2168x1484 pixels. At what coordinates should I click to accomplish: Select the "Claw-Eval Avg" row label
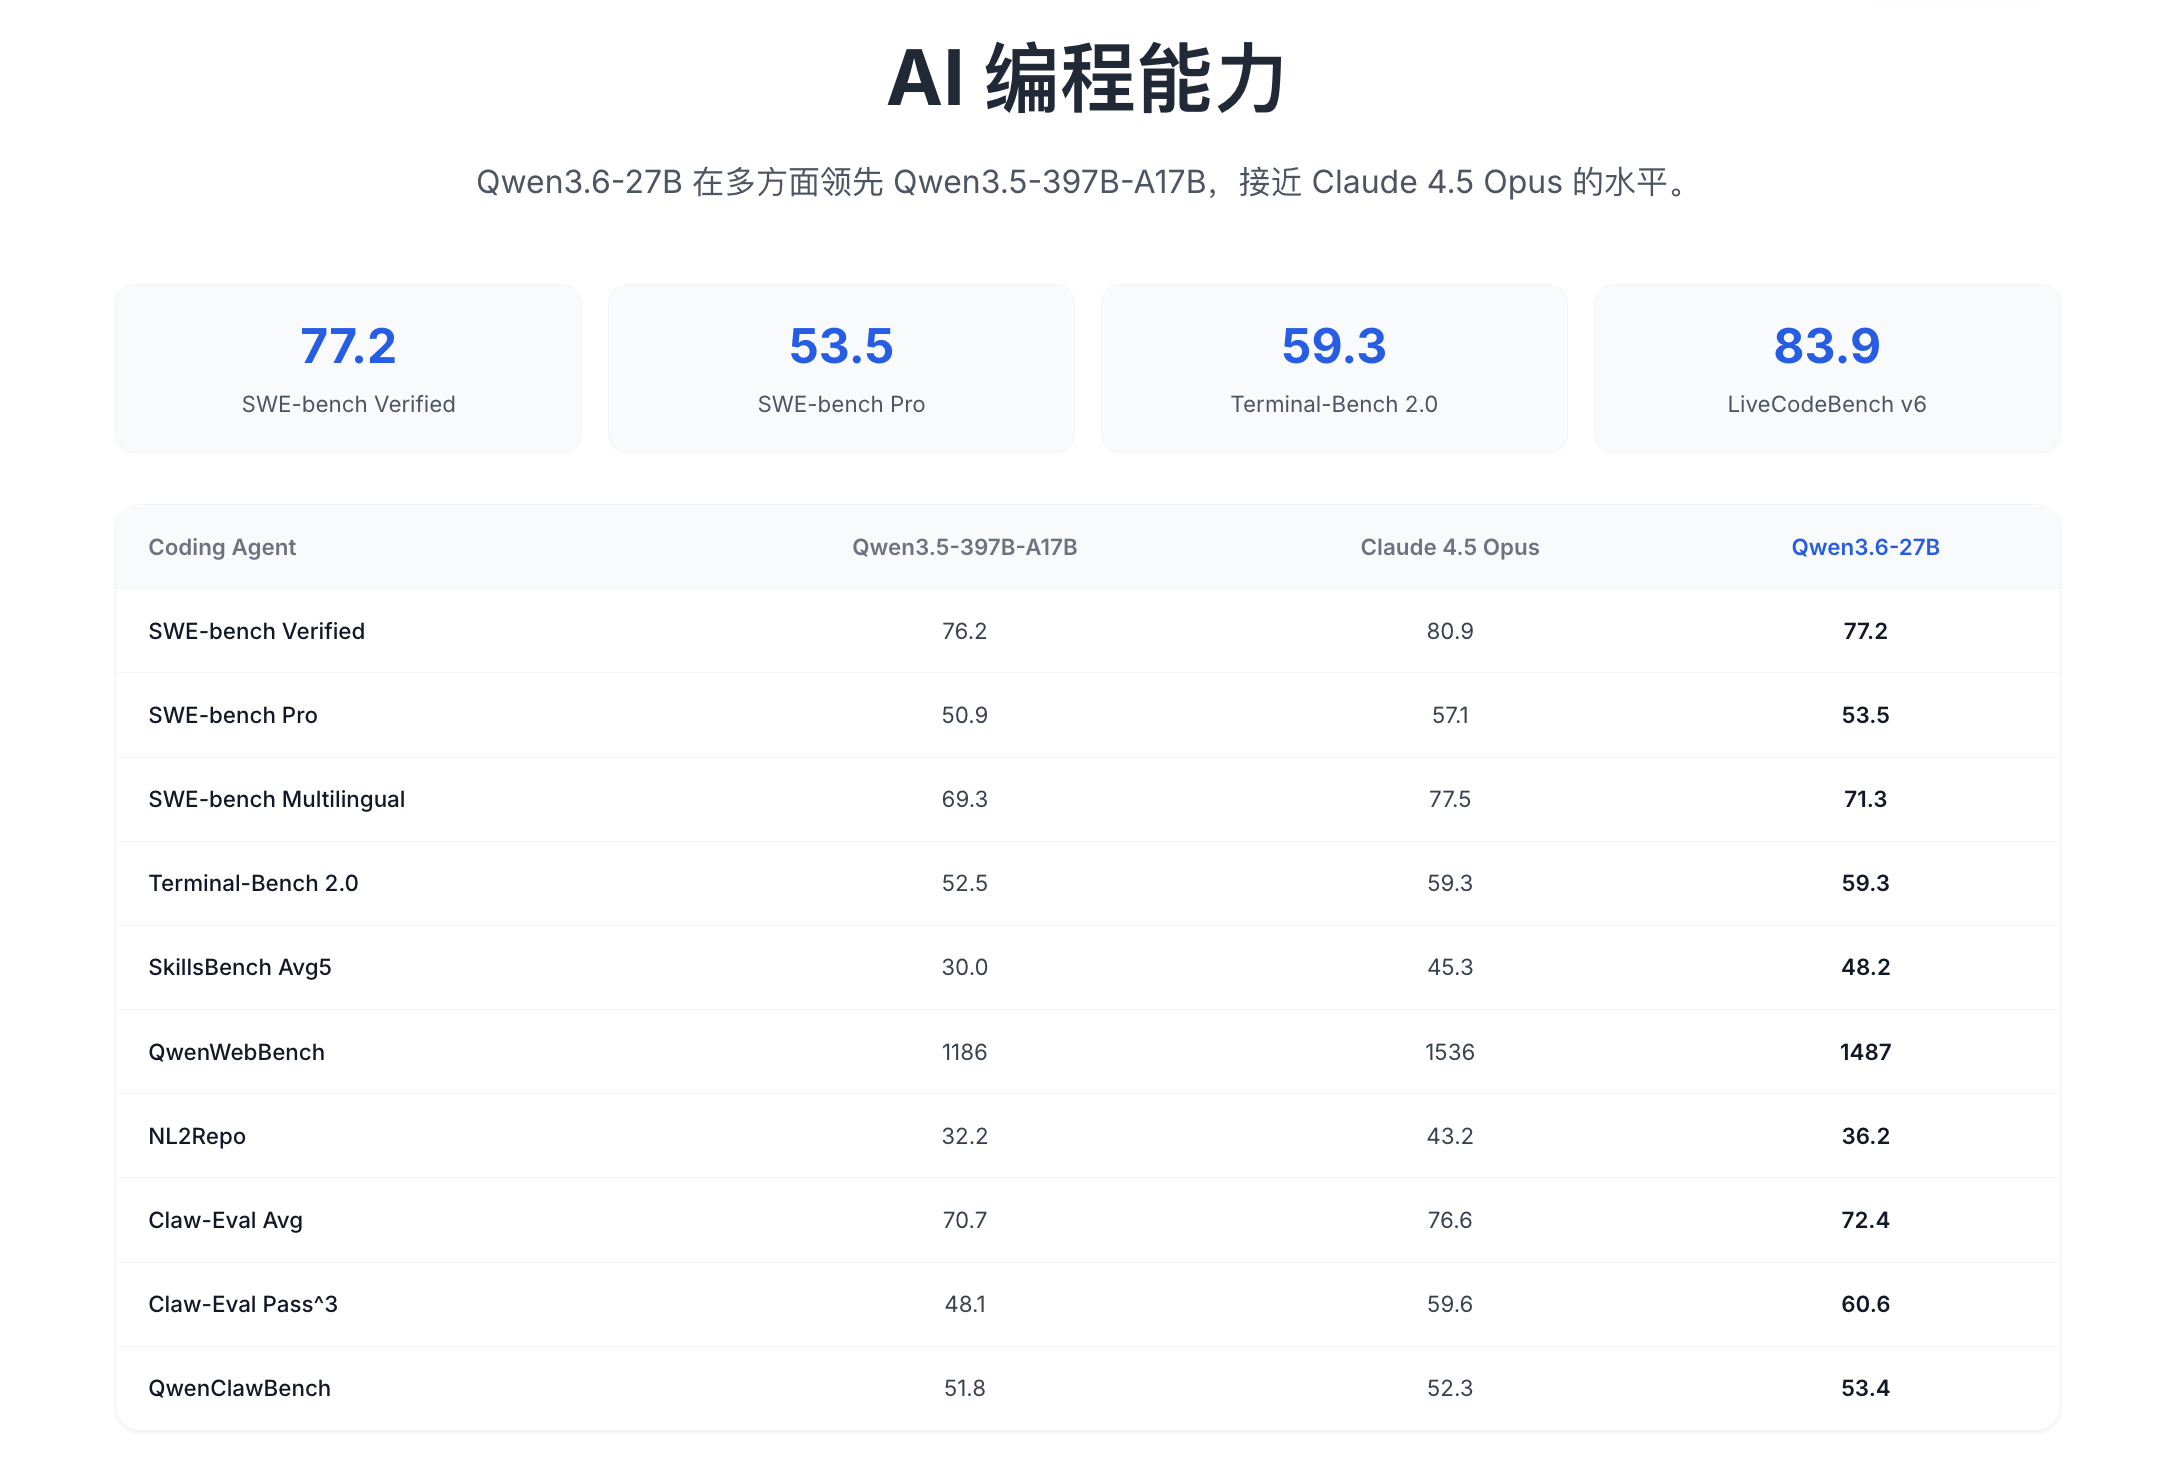pyautogui.click(x=225, y=1220)
